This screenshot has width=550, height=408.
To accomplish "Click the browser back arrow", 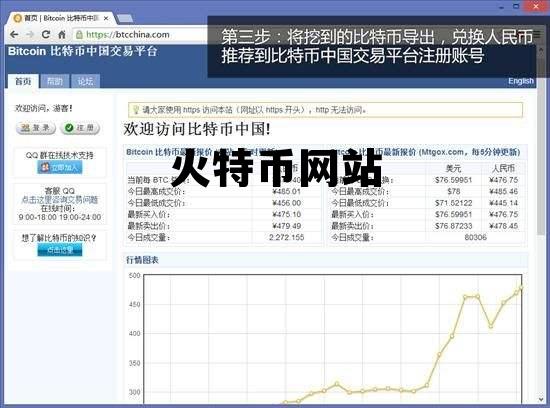I will tap(14, 34).
